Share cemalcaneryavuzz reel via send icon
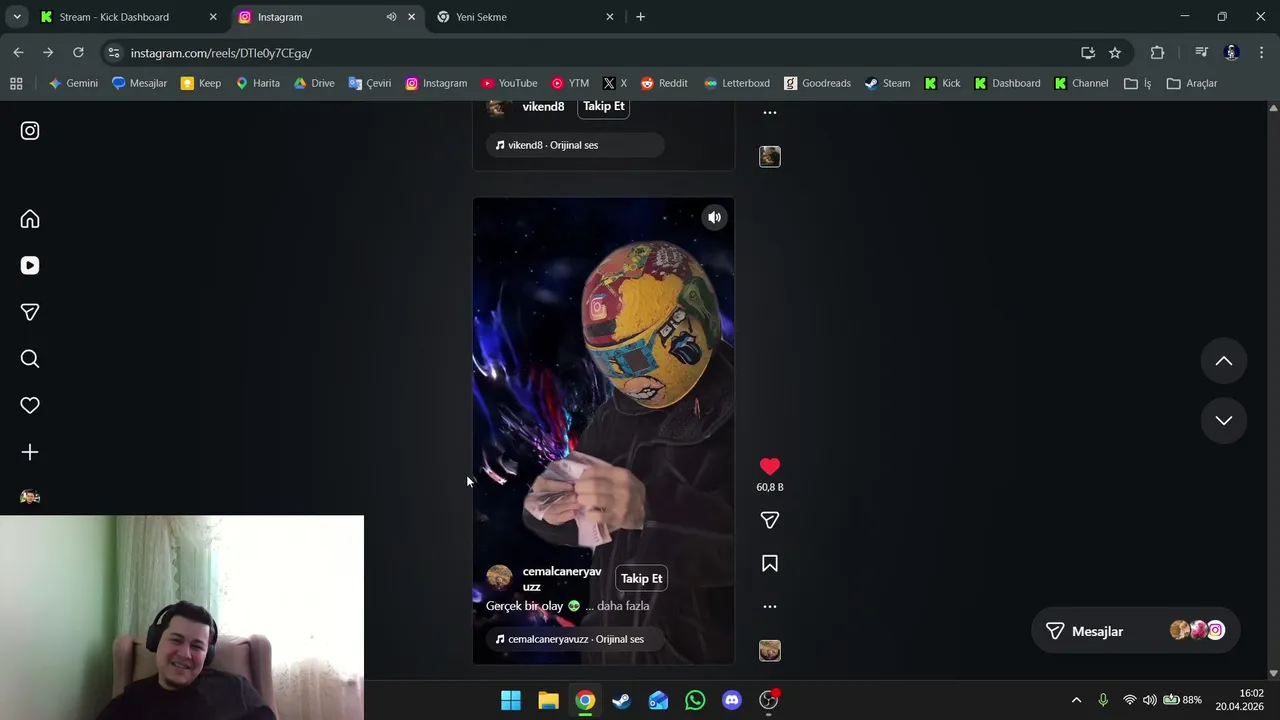Viewport: 1280px width, 720px height. coord(769,520)
